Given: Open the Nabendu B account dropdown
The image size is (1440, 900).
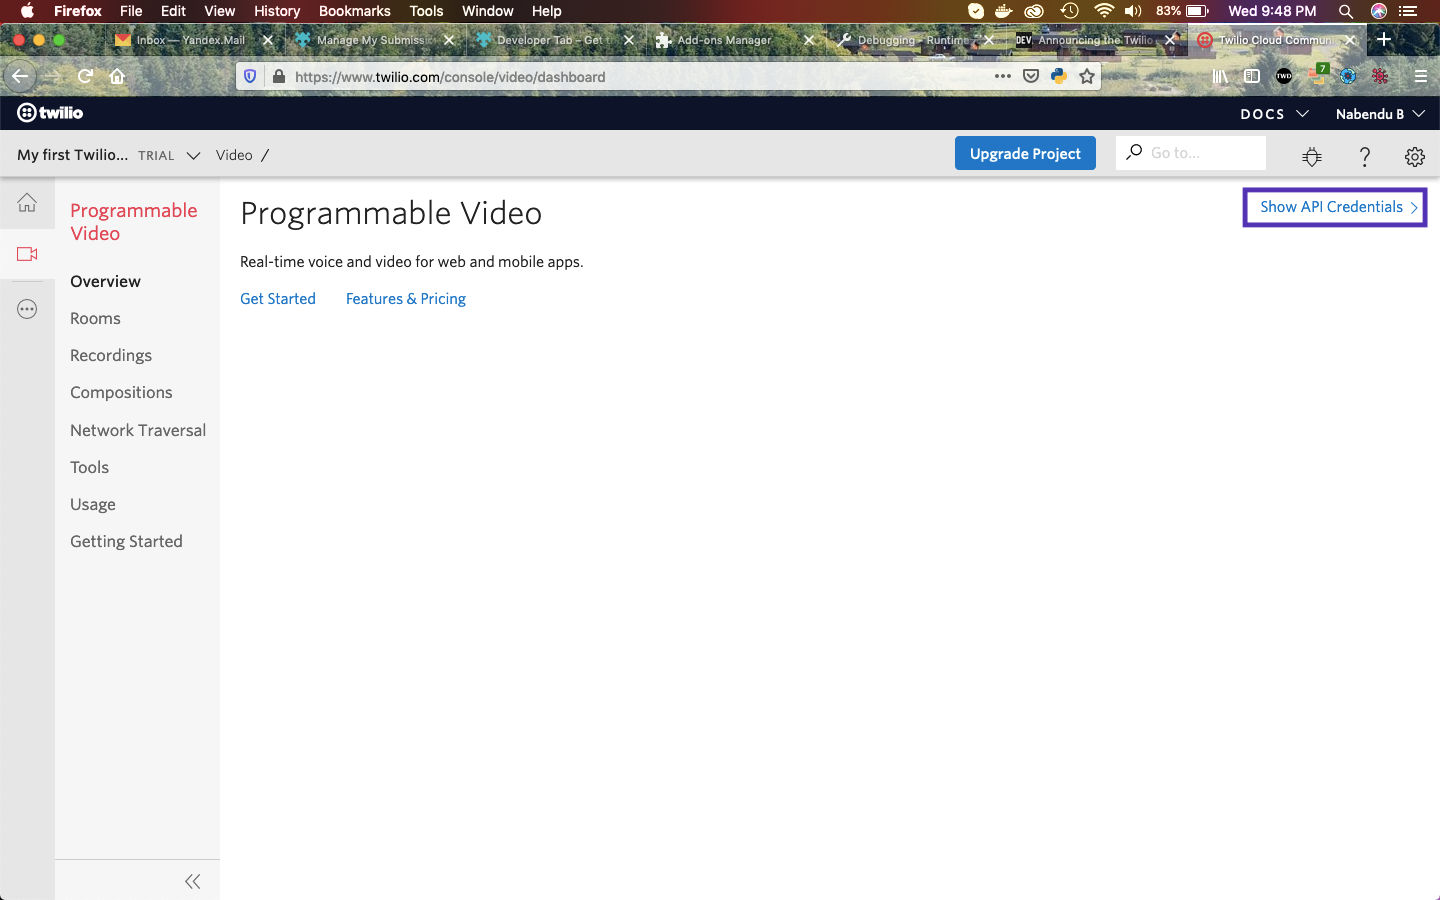Looking at the screenshot, I should (x=1380, y=114).
